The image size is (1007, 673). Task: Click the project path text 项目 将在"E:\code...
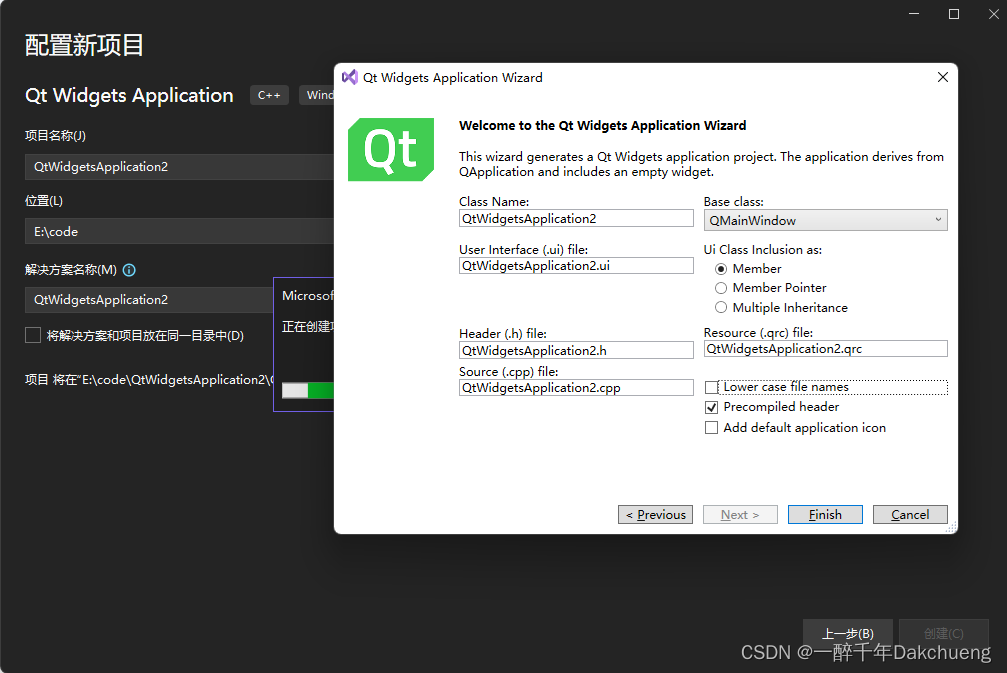(149, 380)
